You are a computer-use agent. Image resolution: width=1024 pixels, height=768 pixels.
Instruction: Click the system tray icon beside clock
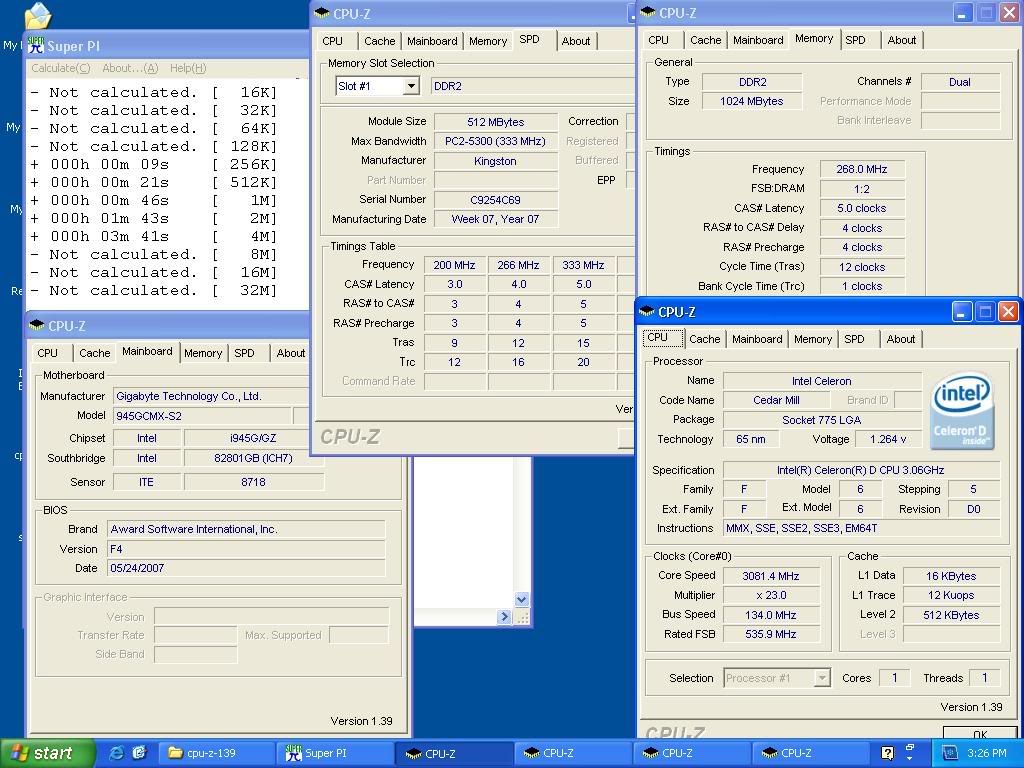pyautogui.click(x=949, y=753)
